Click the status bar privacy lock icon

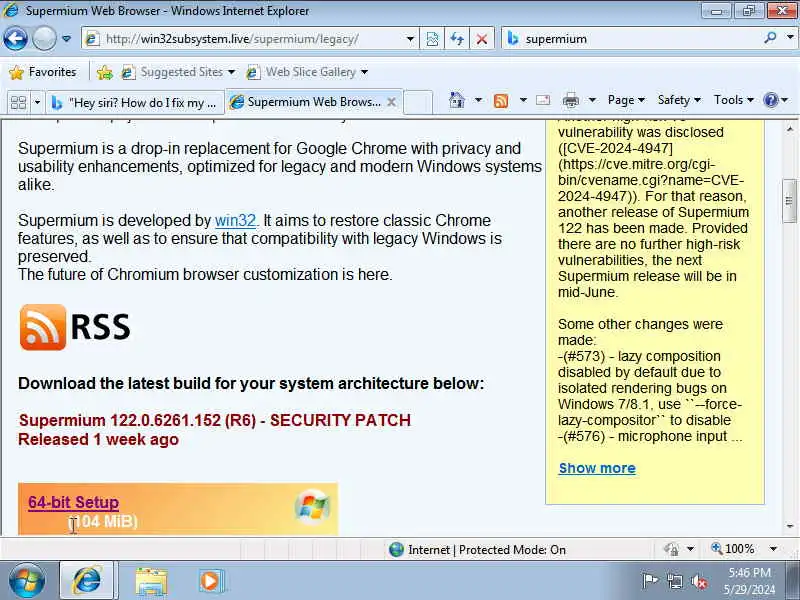pos(671,549)
